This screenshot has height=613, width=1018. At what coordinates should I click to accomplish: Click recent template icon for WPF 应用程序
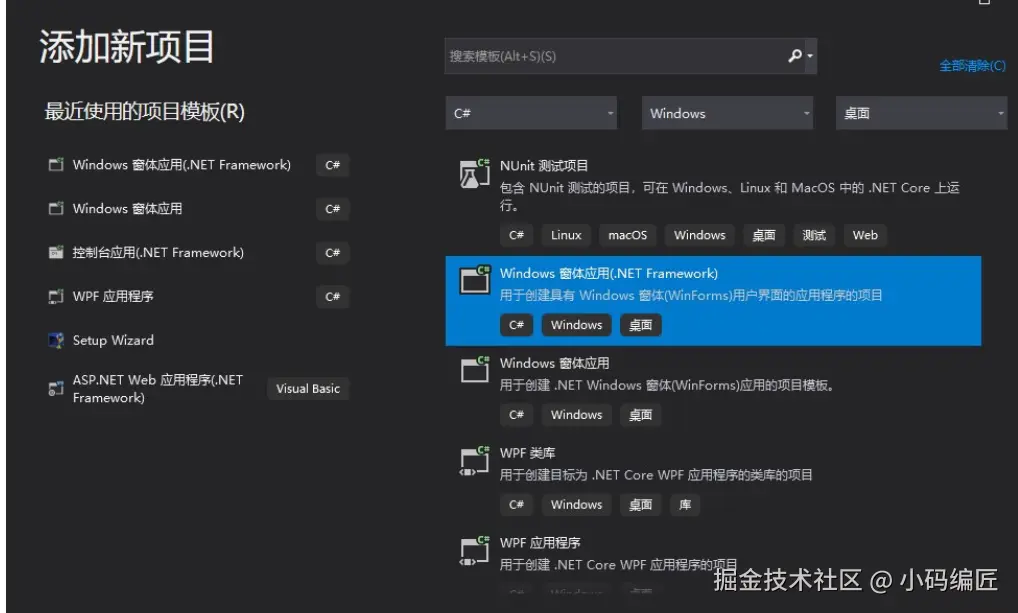point(56,296)
